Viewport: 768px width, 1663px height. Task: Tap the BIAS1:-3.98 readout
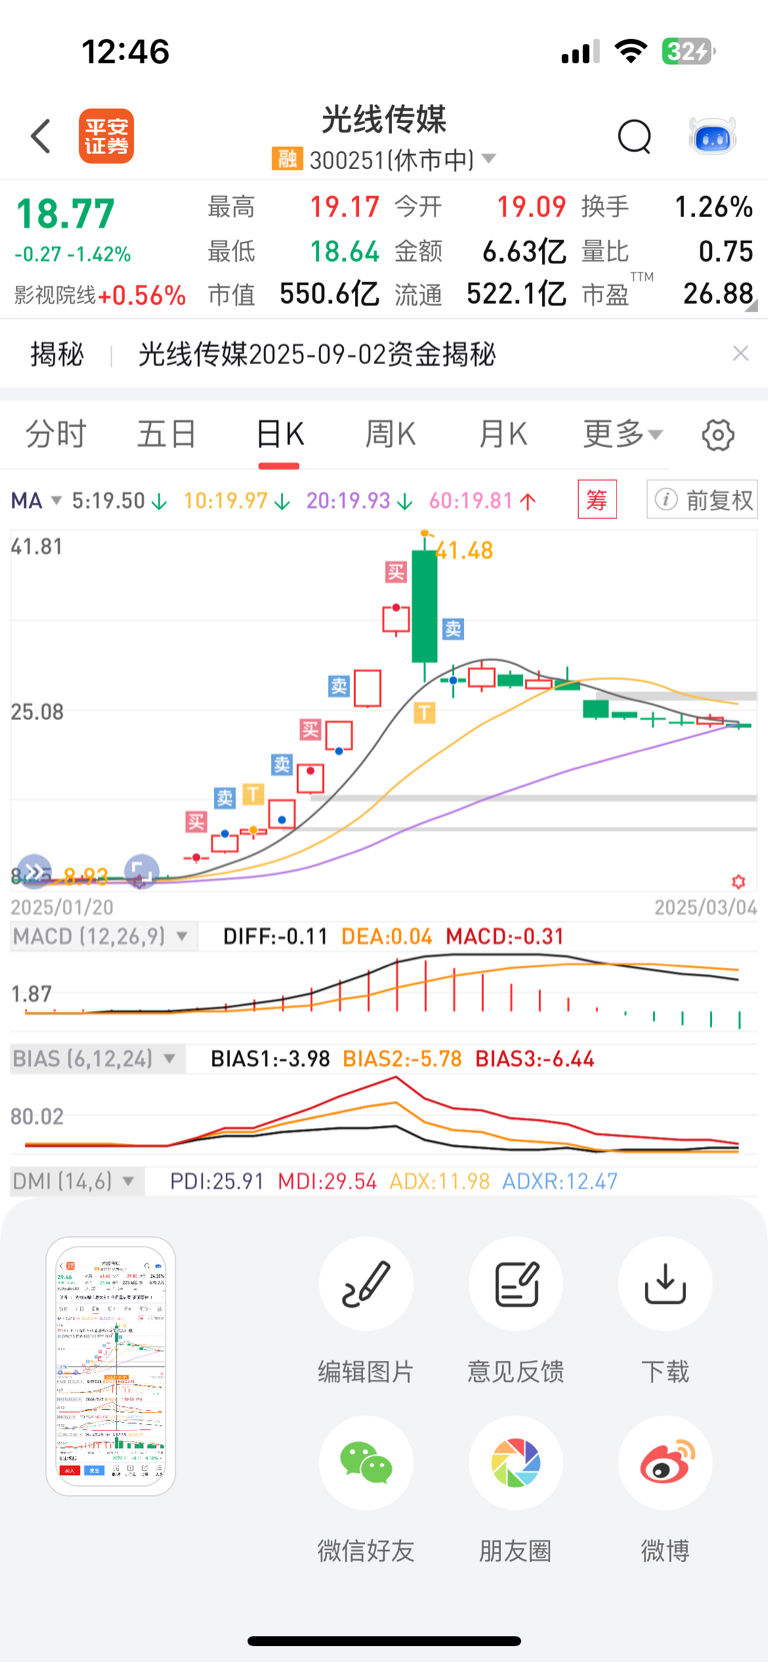(x=270, y=1059)
